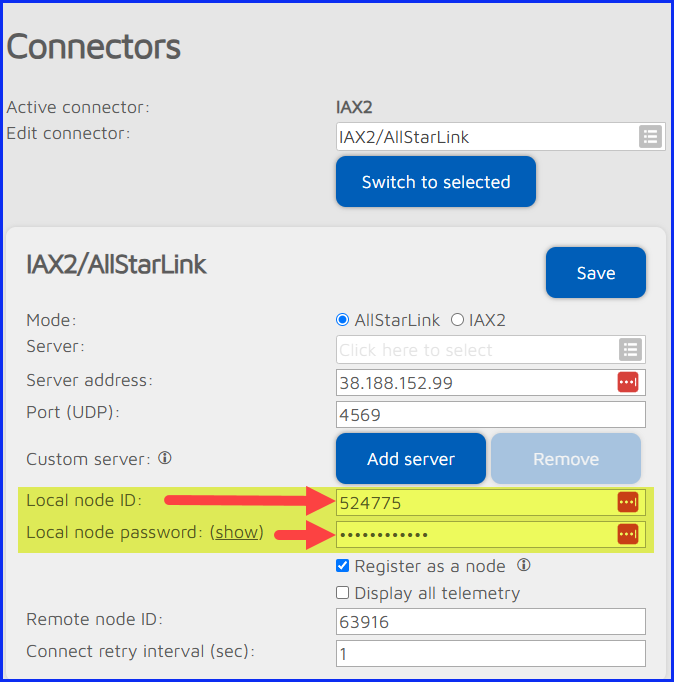Image resolution: width=674 pixels, height=682 pixels.
Task: Click the list icon in Server field
Action: [x=630, y=349]
